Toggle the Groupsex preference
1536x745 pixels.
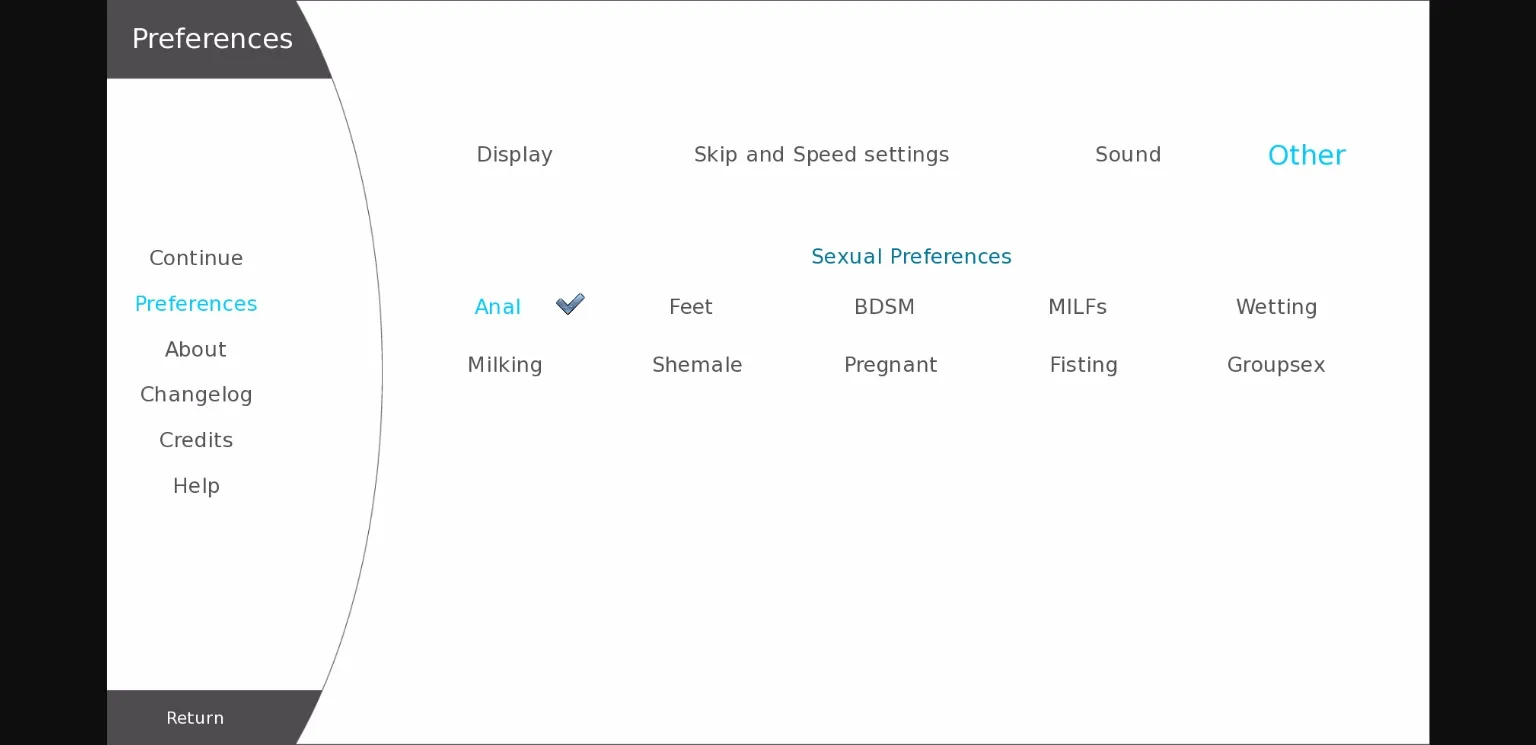(x=1276, y=365)
